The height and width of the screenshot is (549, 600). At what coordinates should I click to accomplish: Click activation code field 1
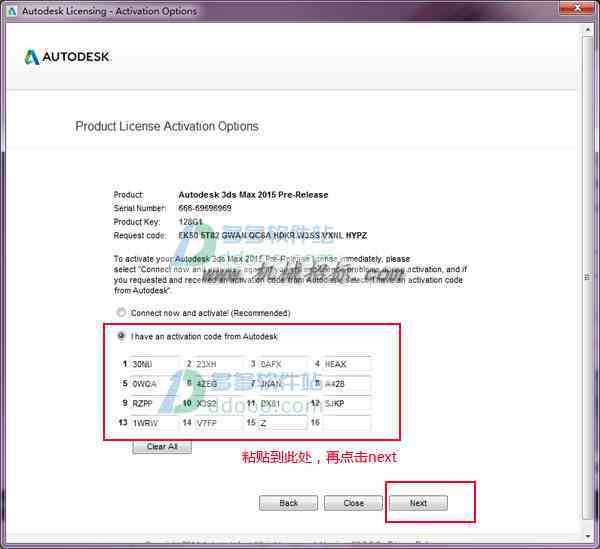(x=154, y=364)
